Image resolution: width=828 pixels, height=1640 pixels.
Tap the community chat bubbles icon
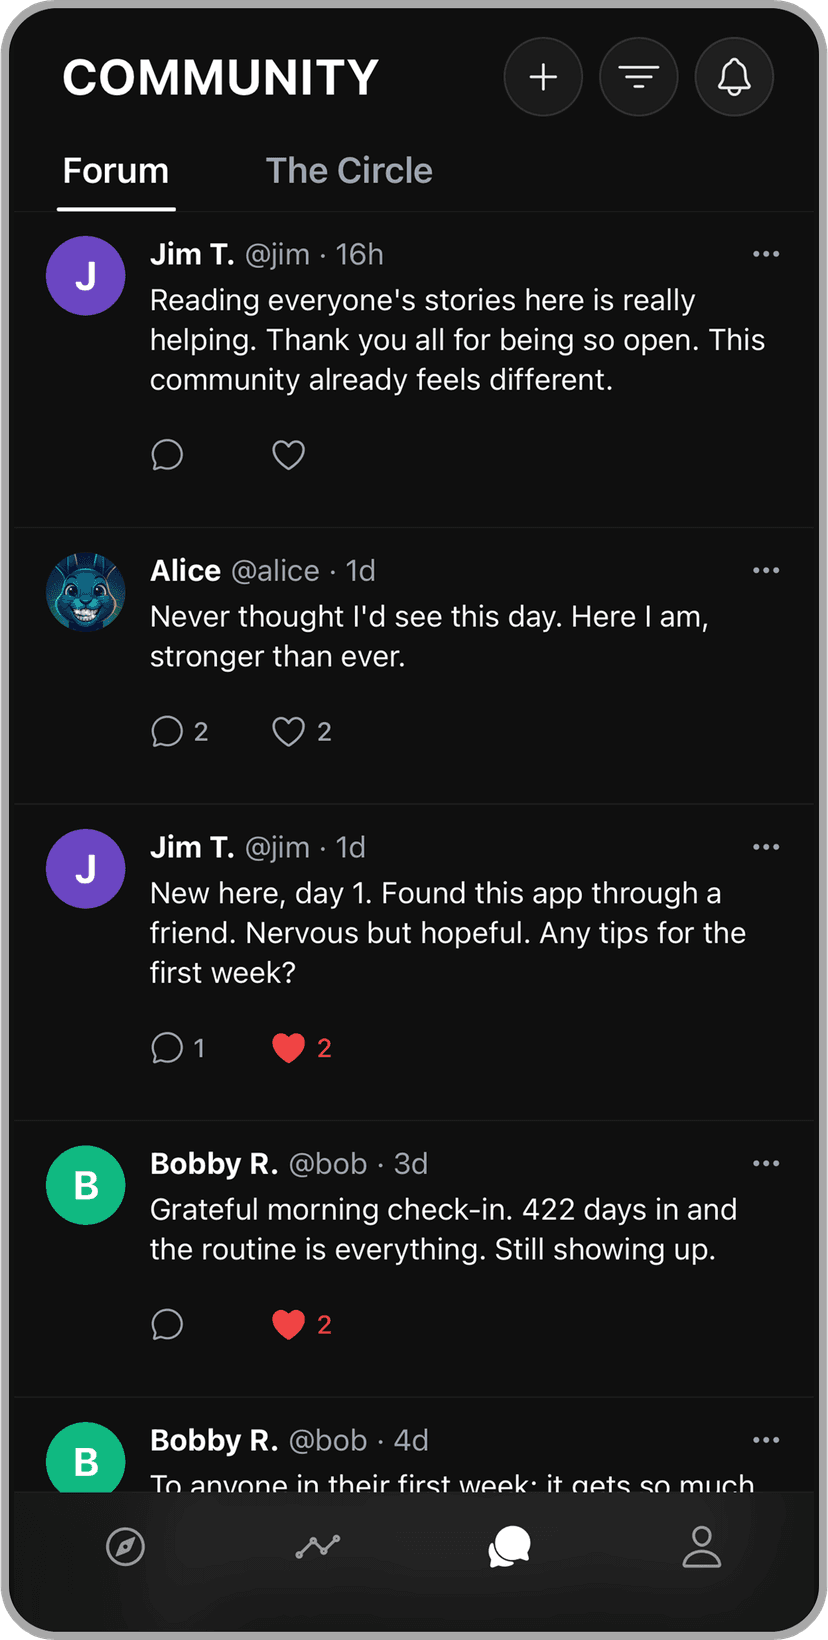509,1547
